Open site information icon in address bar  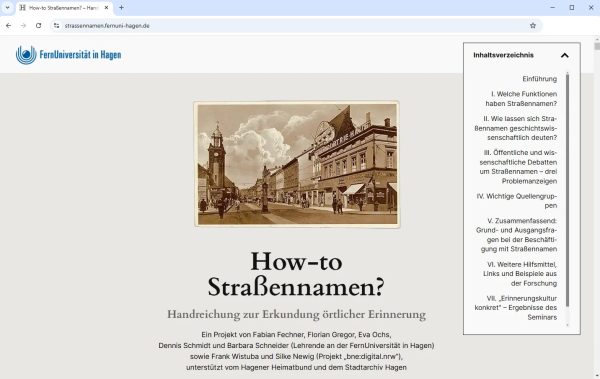pyautogui.click(x=56, y=26)
